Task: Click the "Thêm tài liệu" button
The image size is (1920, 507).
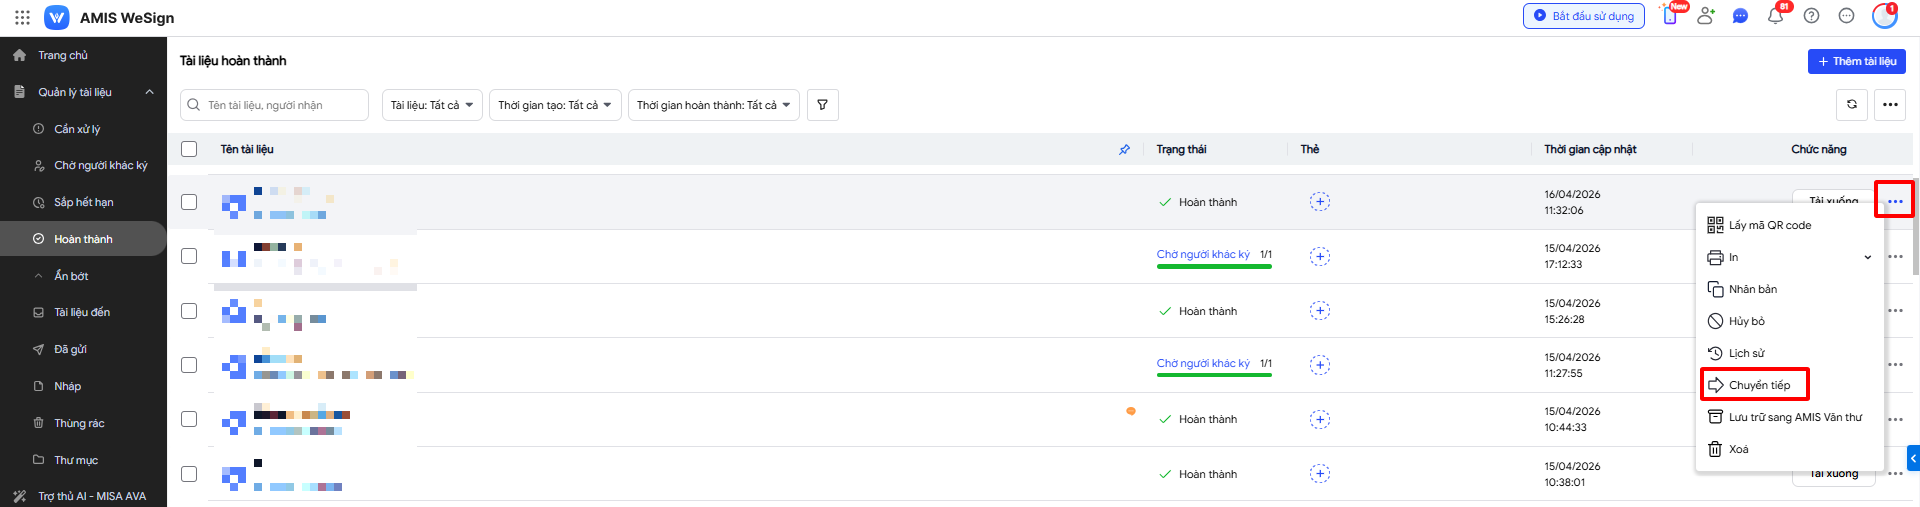Action: [1856, 61]
